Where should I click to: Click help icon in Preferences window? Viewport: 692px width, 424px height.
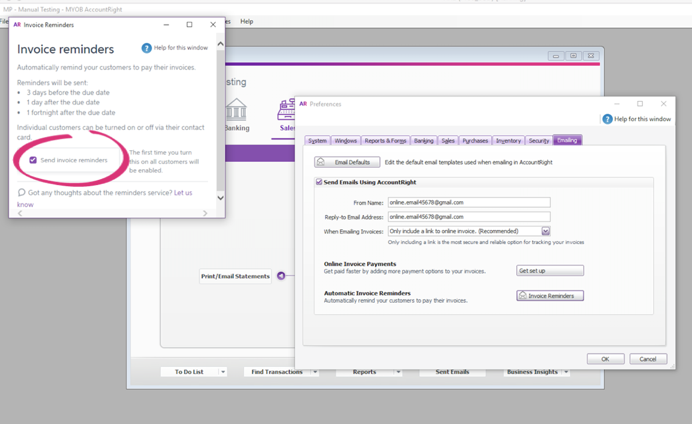tap(607, 119)
